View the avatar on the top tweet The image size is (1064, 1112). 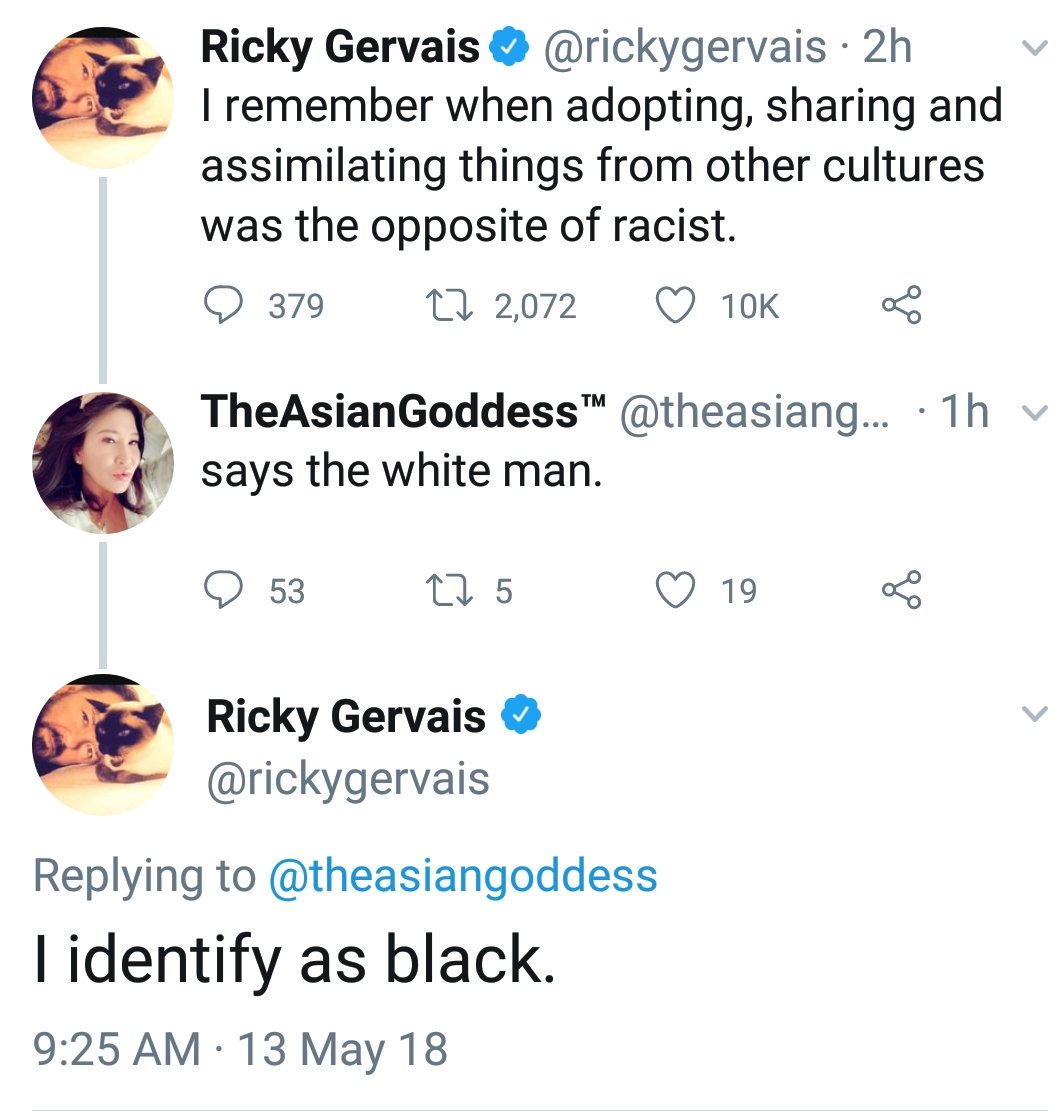click(x=103, y=98)
